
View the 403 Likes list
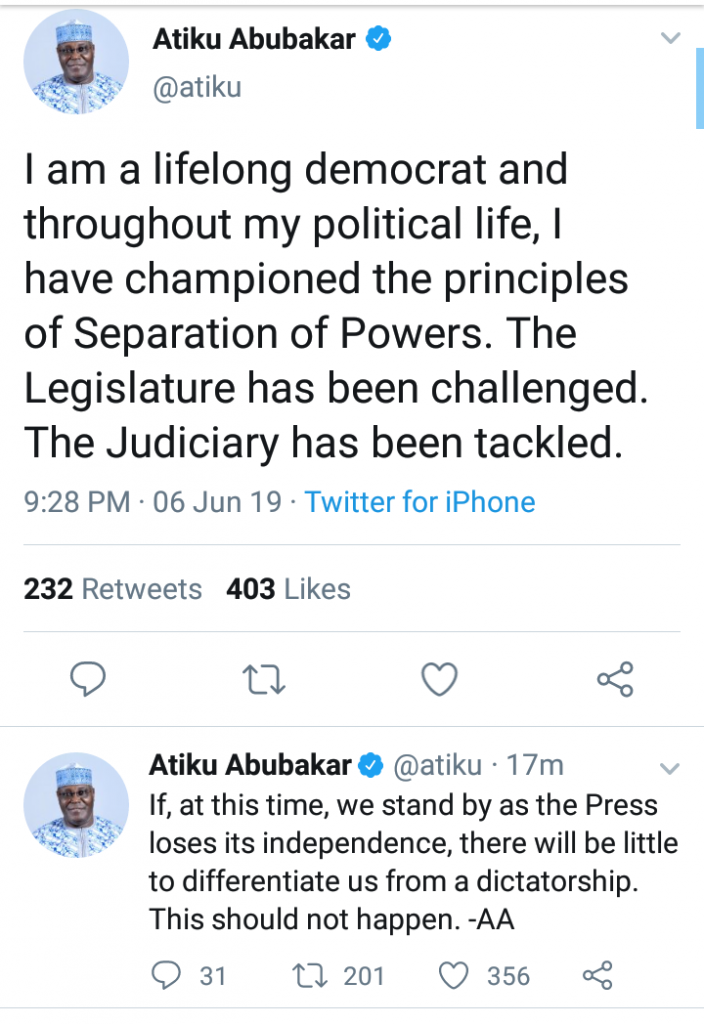pos(288,589)
